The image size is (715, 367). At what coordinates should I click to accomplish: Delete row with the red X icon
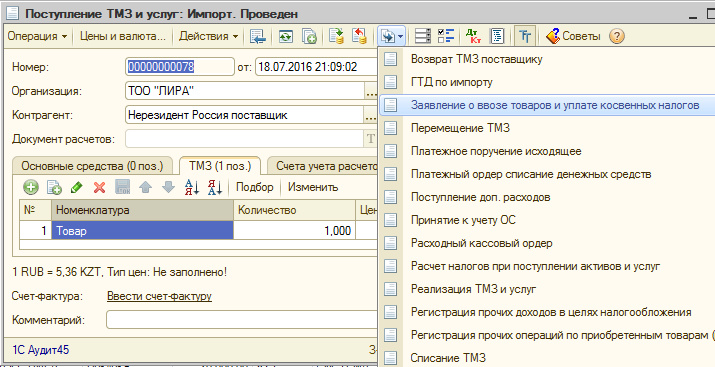(99, 187)
